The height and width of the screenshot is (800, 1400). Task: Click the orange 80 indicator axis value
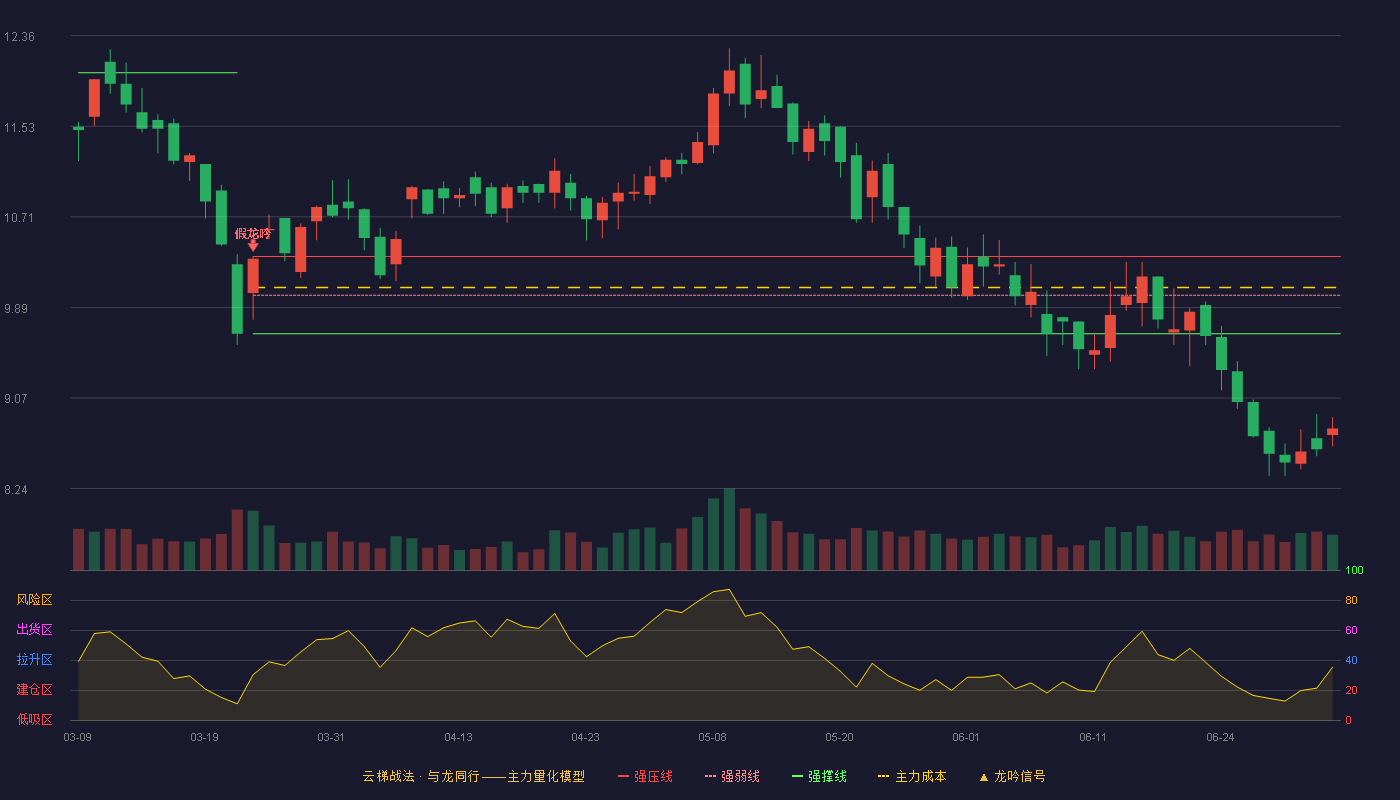coord(1351,600)
